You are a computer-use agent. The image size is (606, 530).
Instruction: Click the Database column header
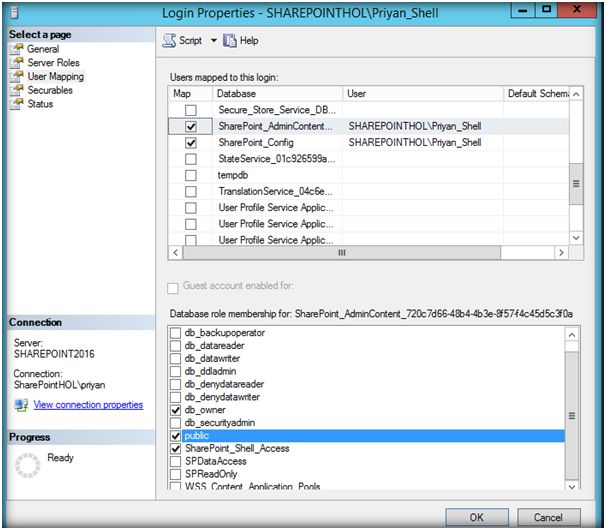[x=277, y=94]
